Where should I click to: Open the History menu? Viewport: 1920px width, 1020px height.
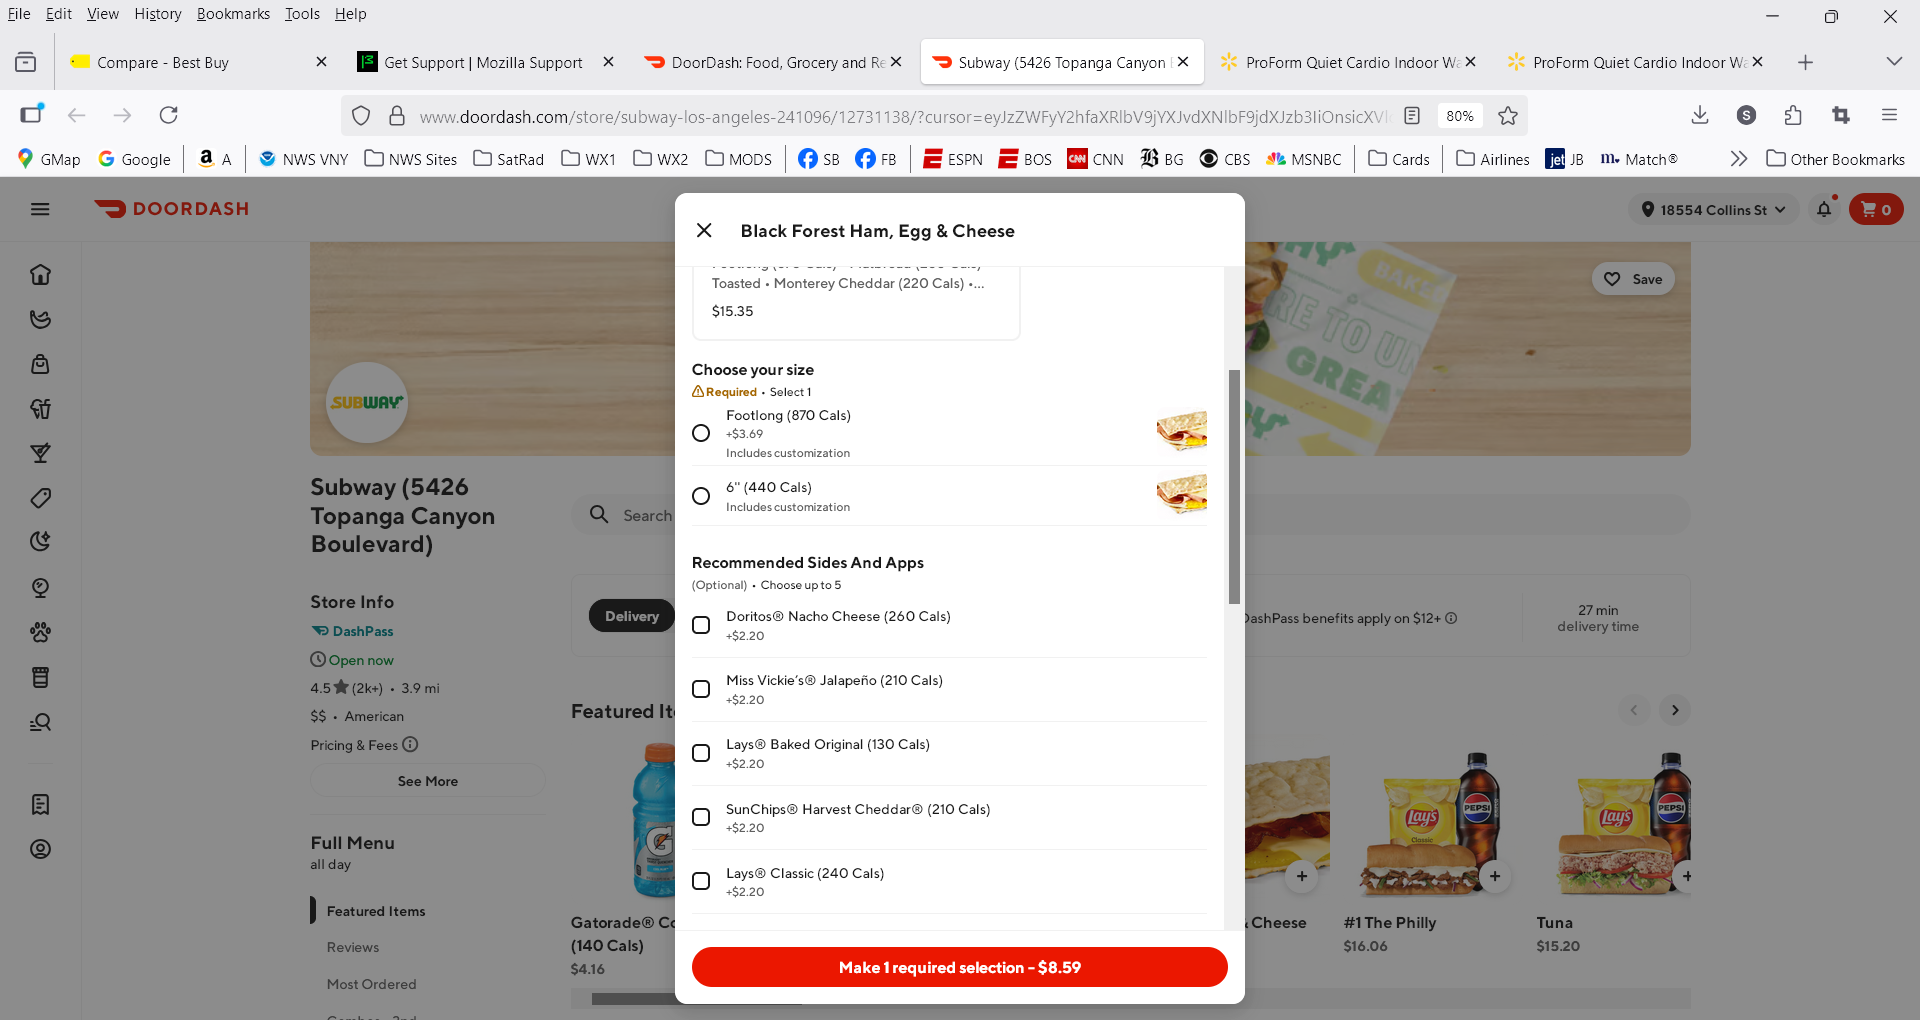(x=158, y=14)
